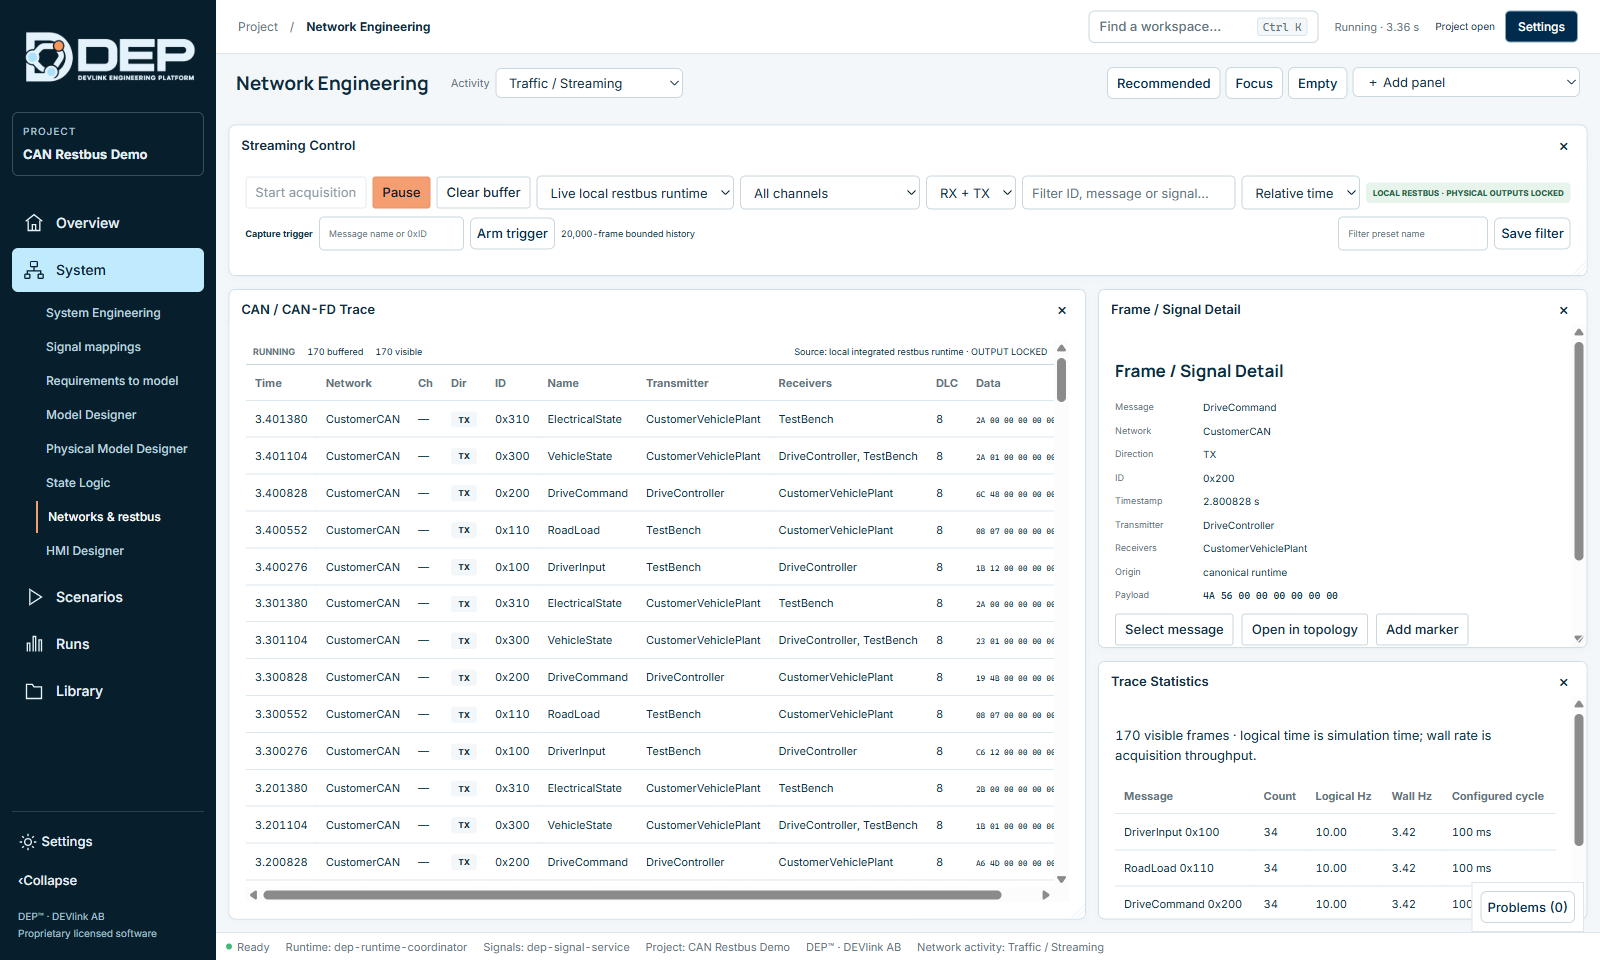Click the Filter ID, message or signal field

tap(1129, 193)
